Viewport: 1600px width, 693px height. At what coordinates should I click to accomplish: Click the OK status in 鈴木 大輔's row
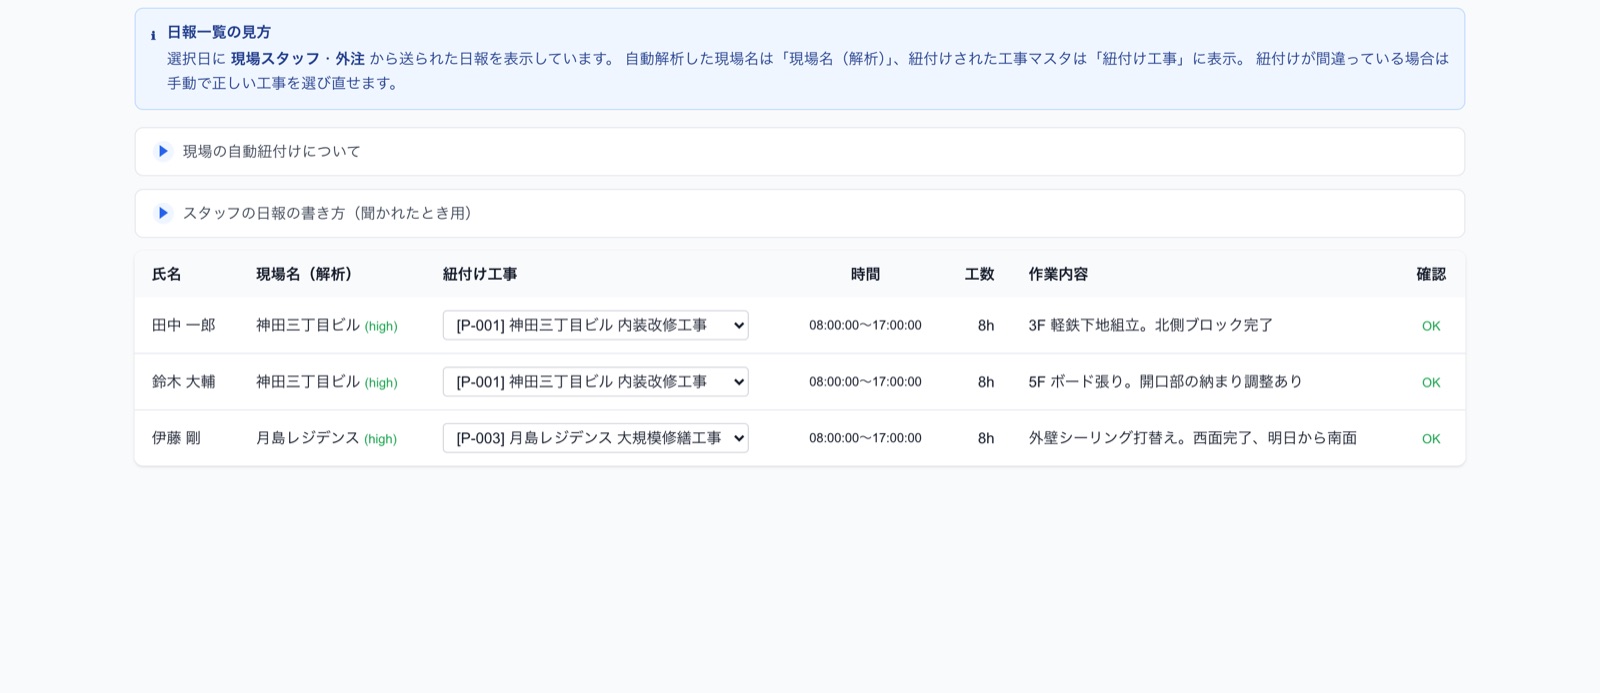point(1431,382)
